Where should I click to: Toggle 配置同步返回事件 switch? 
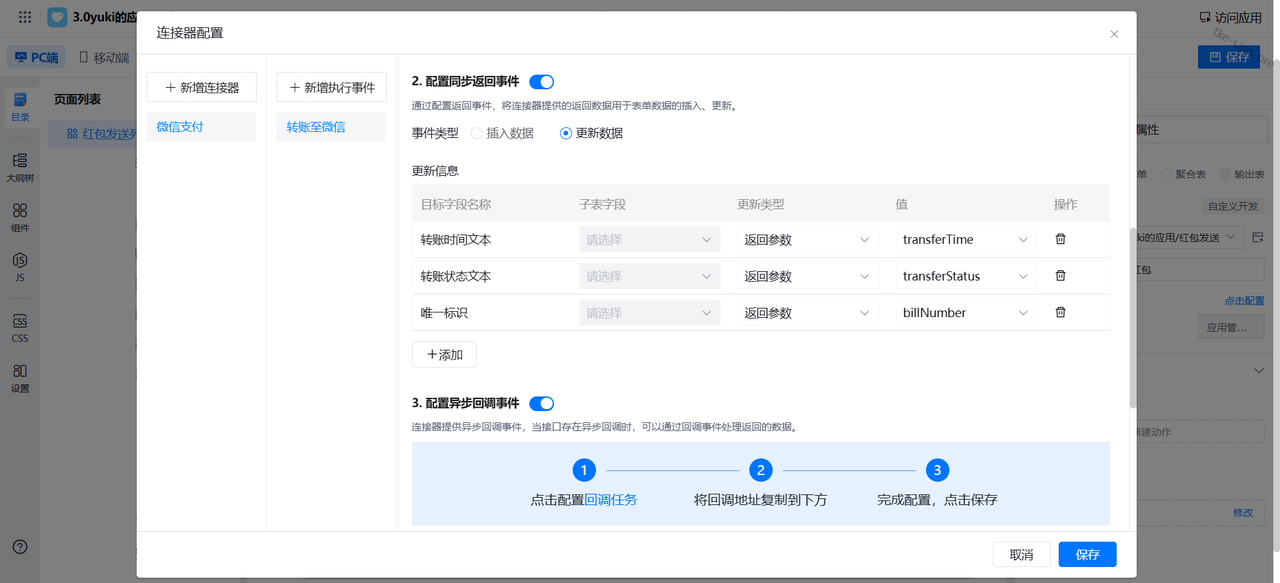tap(541, 82)
